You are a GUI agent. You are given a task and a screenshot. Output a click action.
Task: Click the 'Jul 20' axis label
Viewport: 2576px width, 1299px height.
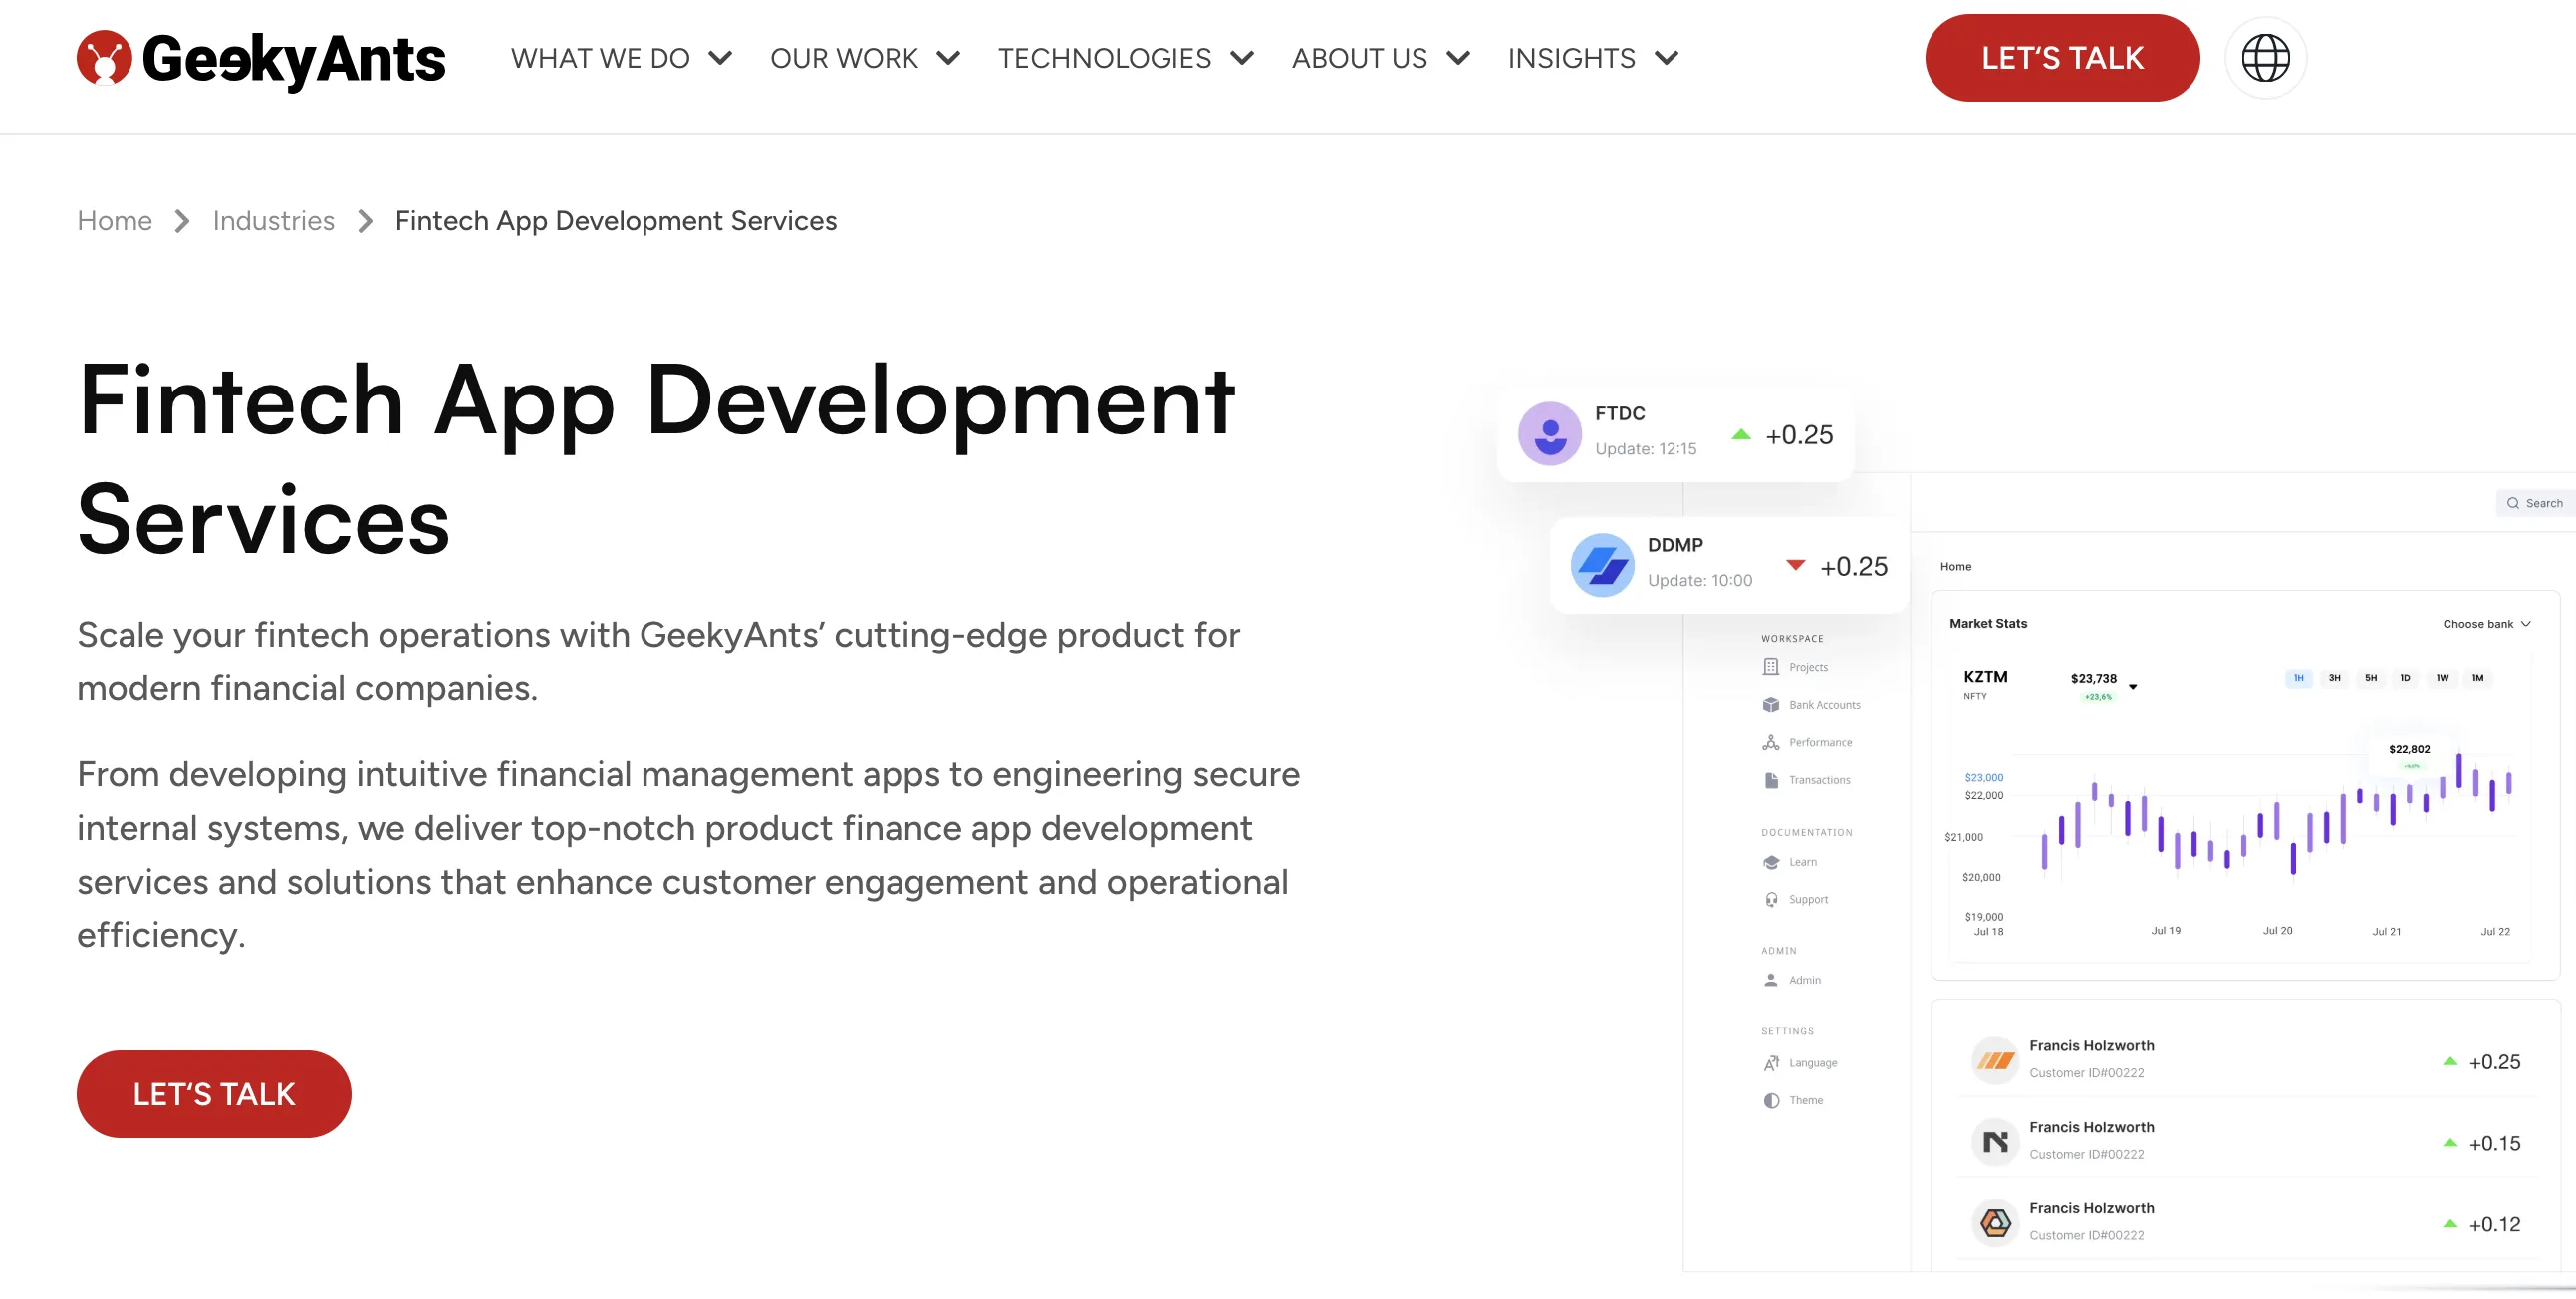tap(2277, 931)
